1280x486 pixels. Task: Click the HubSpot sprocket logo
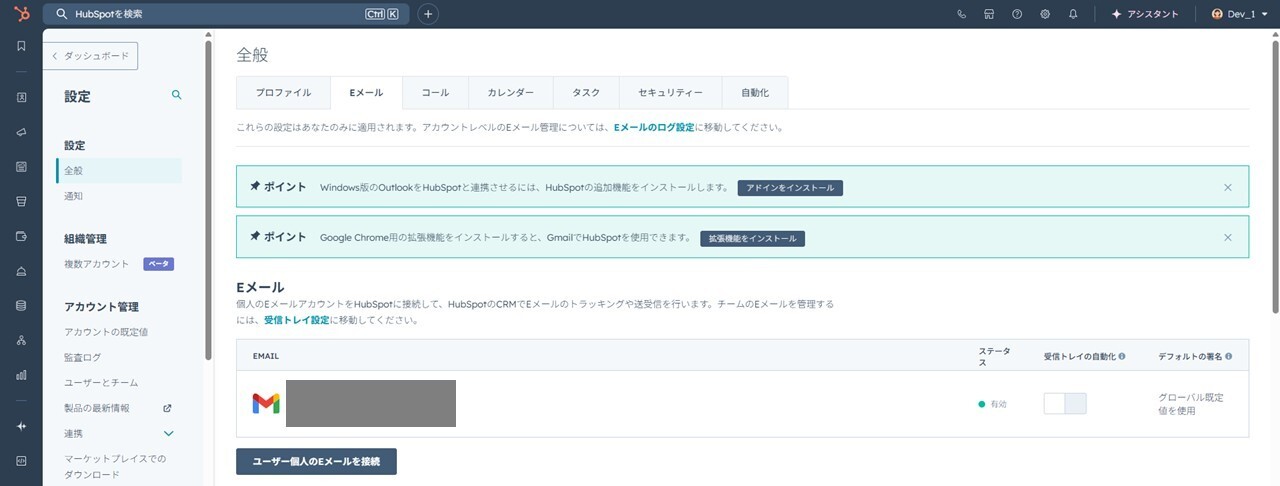pyautogui.click(x=21, y=14)
